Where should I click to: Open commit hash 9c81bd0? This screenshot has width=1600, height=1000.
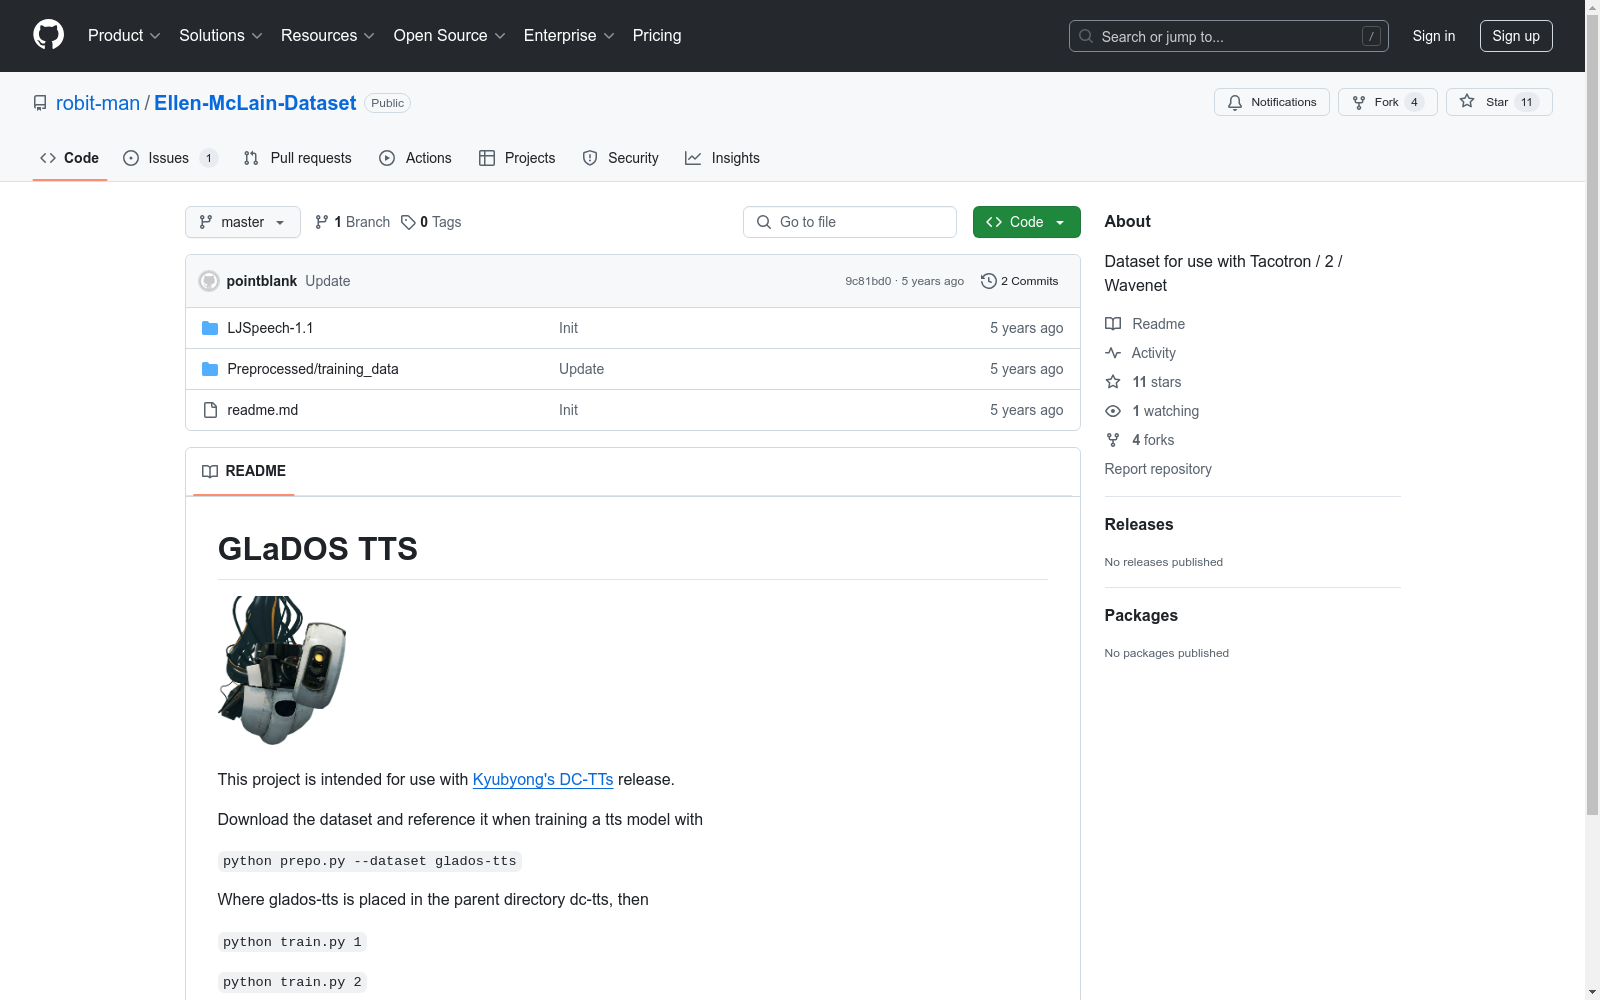coord(868,281)
